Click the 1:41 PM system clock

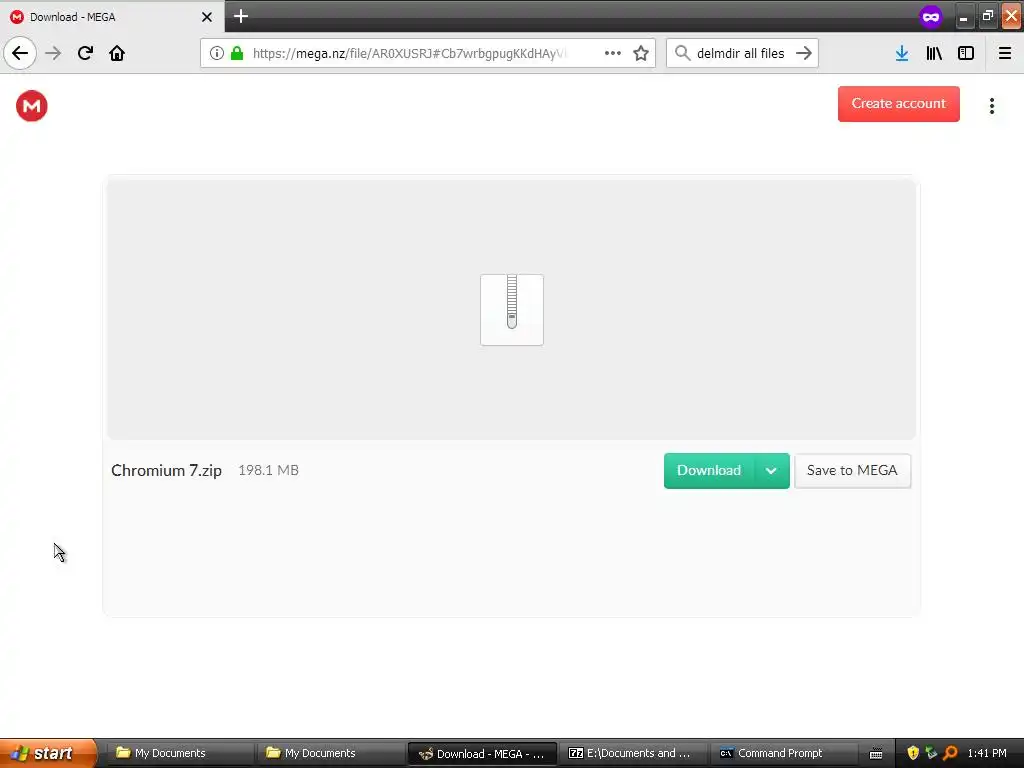coord(987,753)
